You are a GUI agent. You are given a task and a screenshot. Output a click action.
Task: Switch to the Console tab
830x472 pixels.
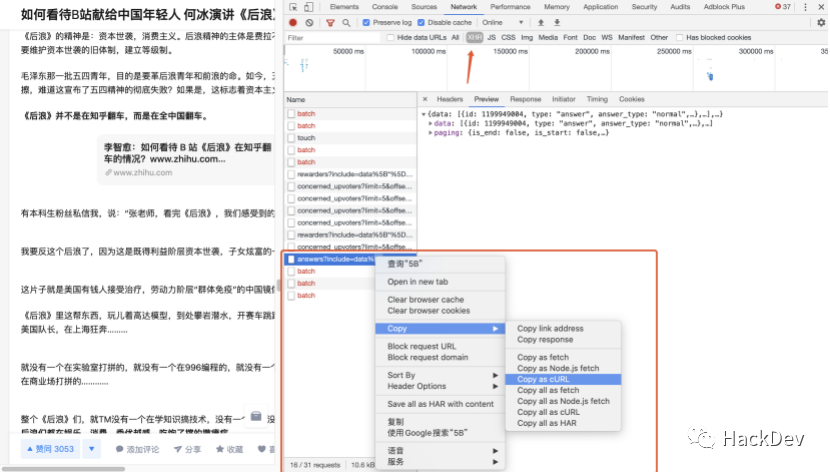[385, 7]
